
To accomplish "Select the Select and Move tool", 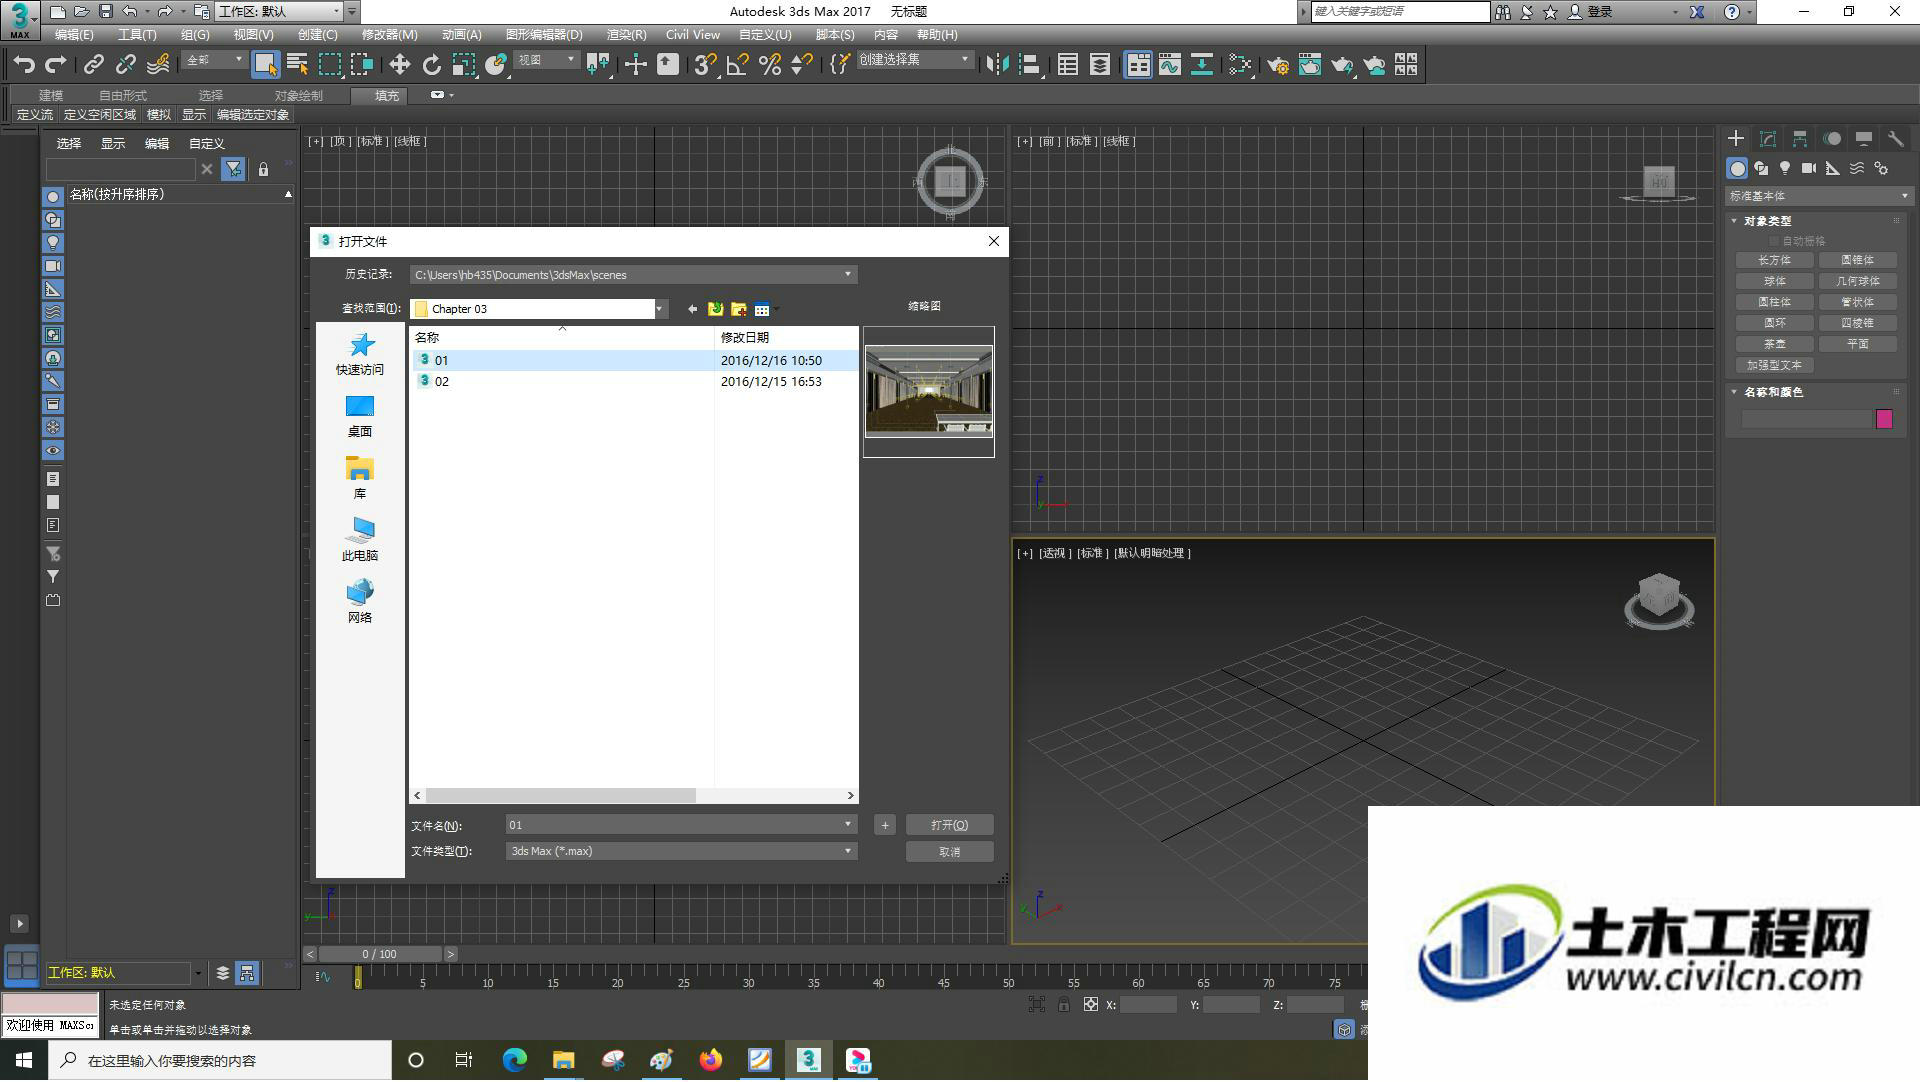I will click(399, 65).
